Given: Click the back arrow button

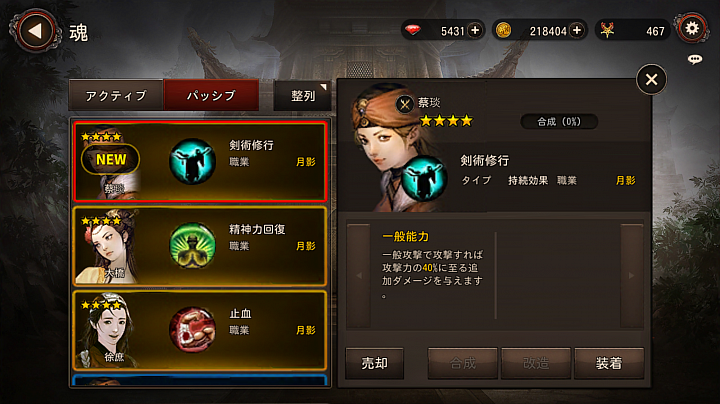Looking at the screenshot, I should click(35, 31).
